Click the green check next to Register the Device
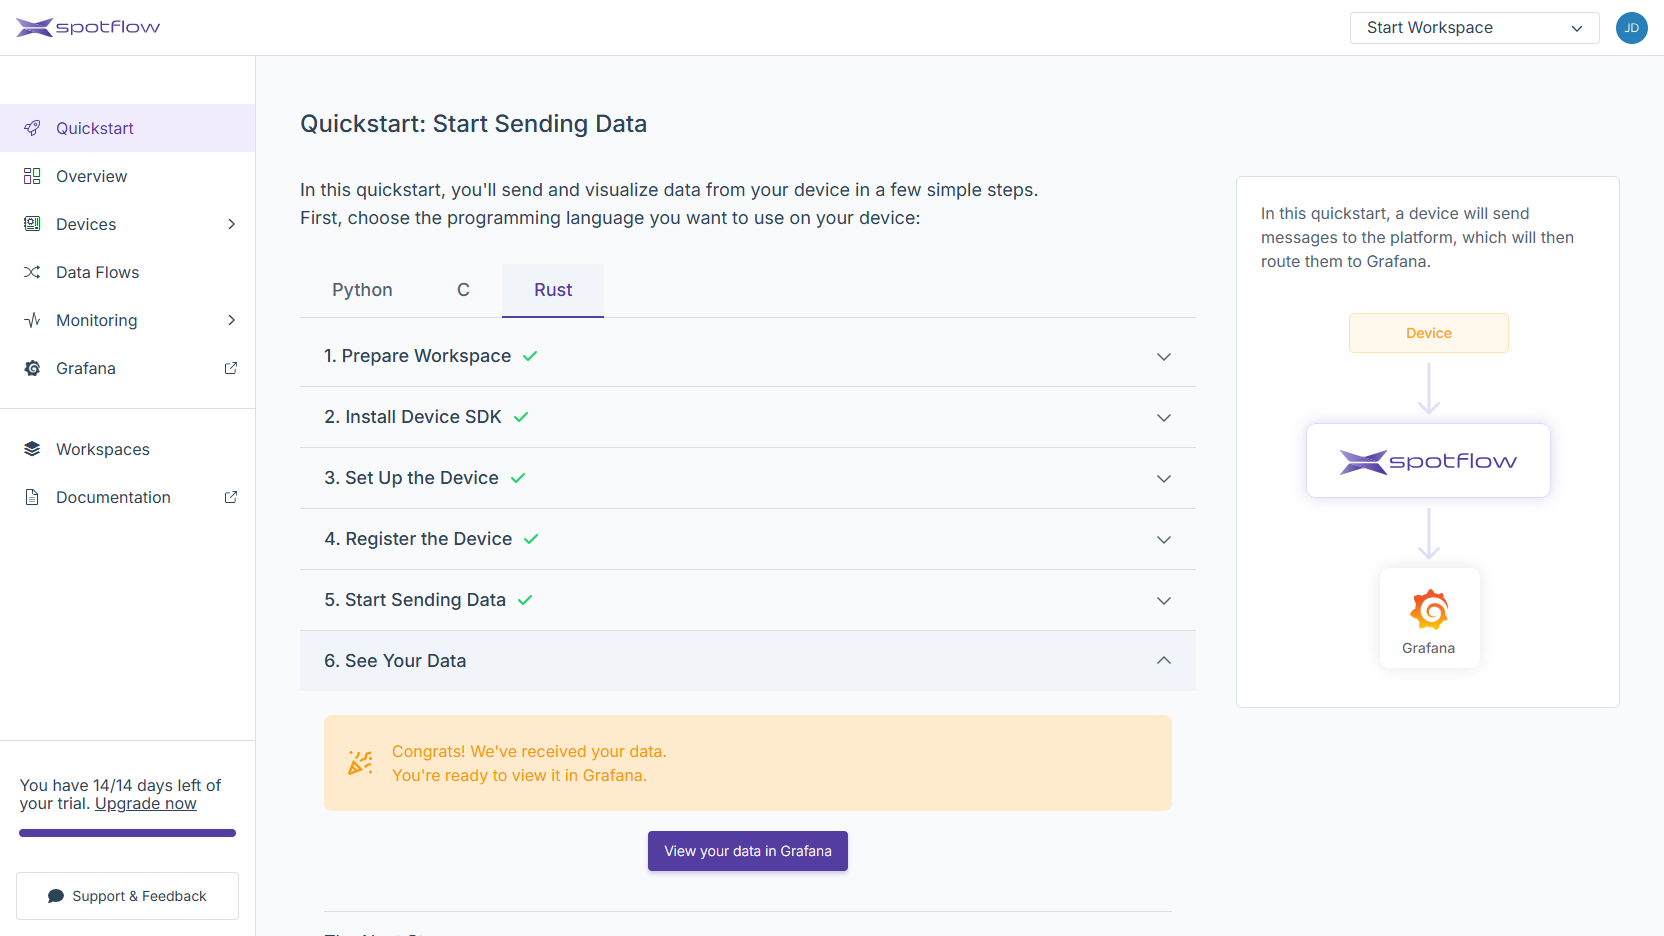The image size is (1664, 936). pyautogui.click(x=531, y=539)
